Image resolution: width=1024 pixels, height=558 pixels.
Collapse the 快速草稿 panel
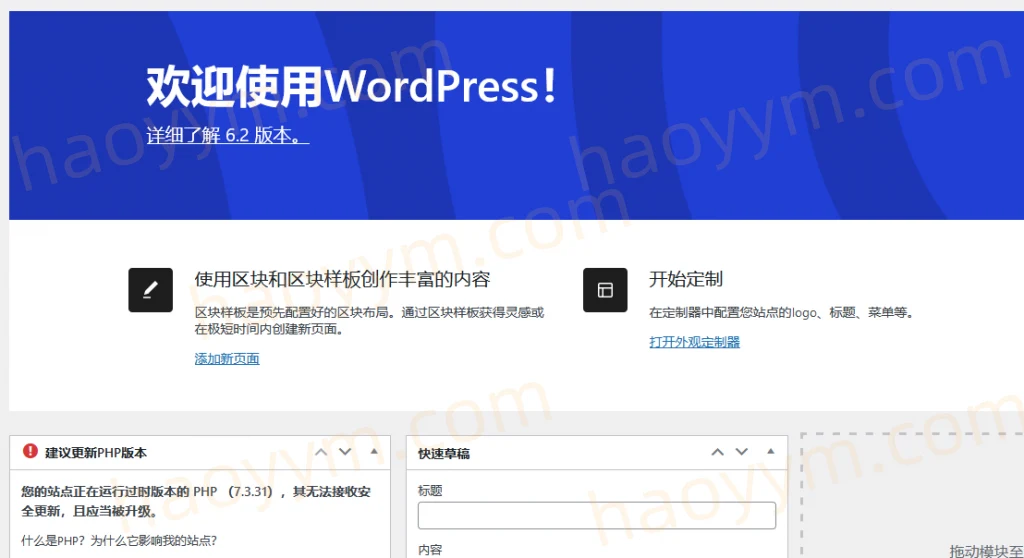coord(771,451)
